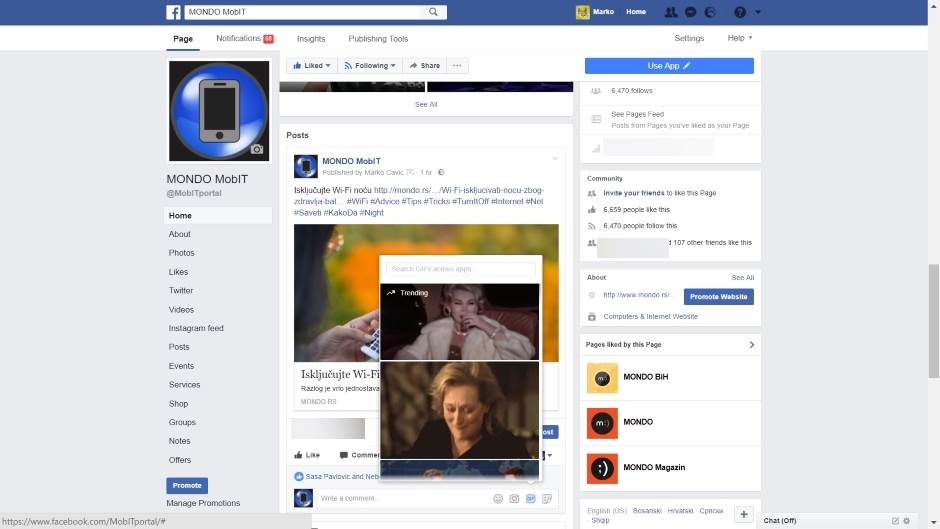Click the plus button to add language
940x529 pixels.
tap(743, 515)
